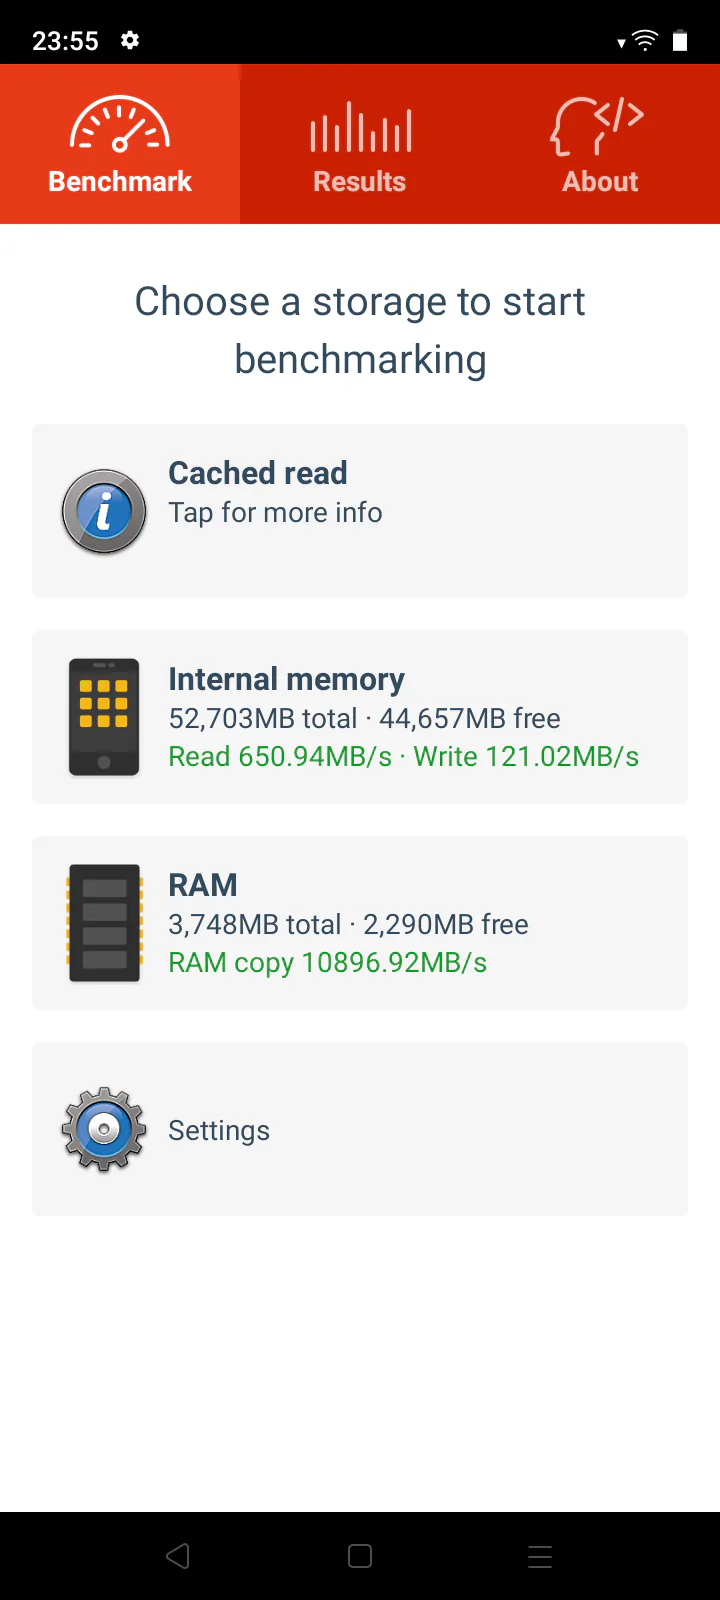Open the Settings entry
This screenshot has height=1600, width=720.
point(360,1129)
